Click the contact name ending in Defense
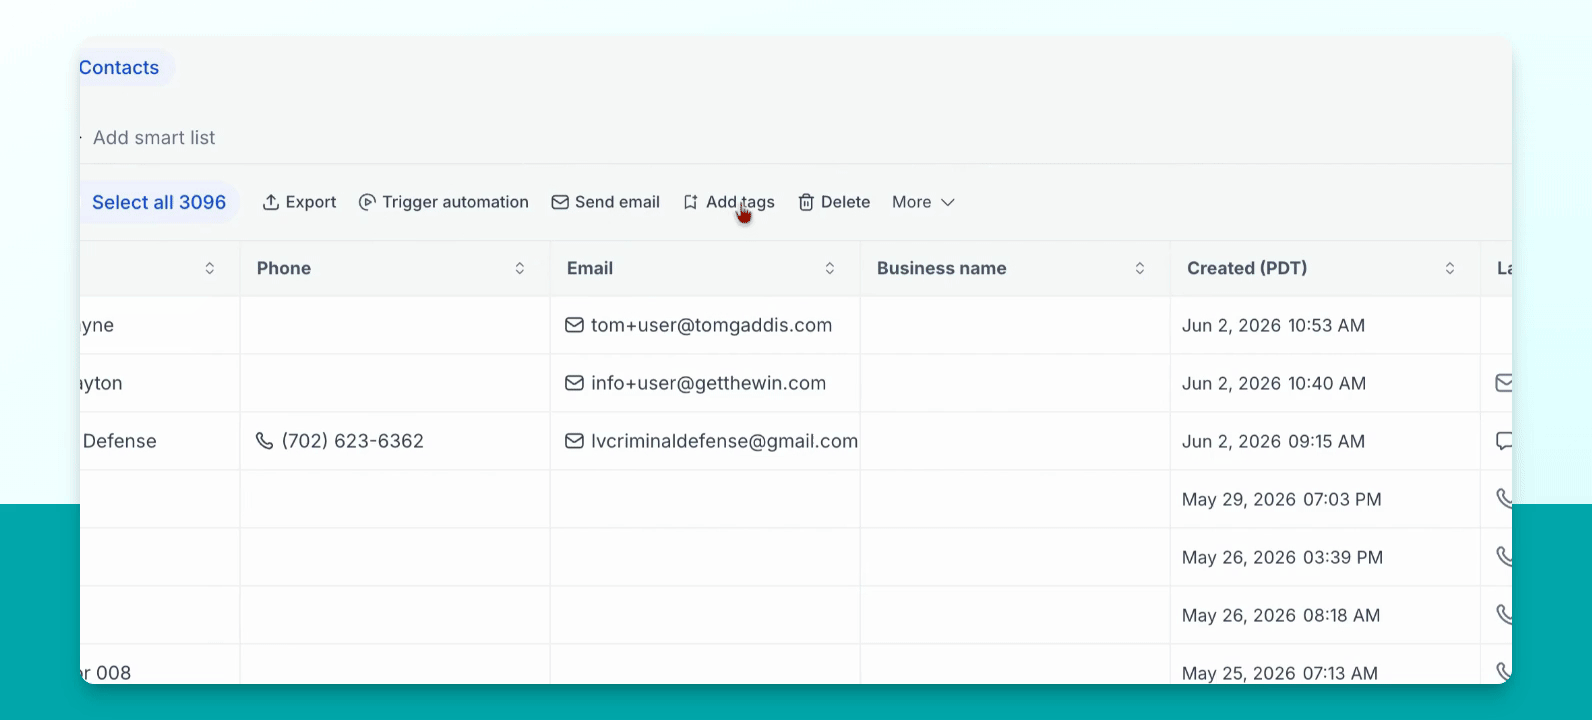Screen dimensions: 1592x720 coord(119,441)
